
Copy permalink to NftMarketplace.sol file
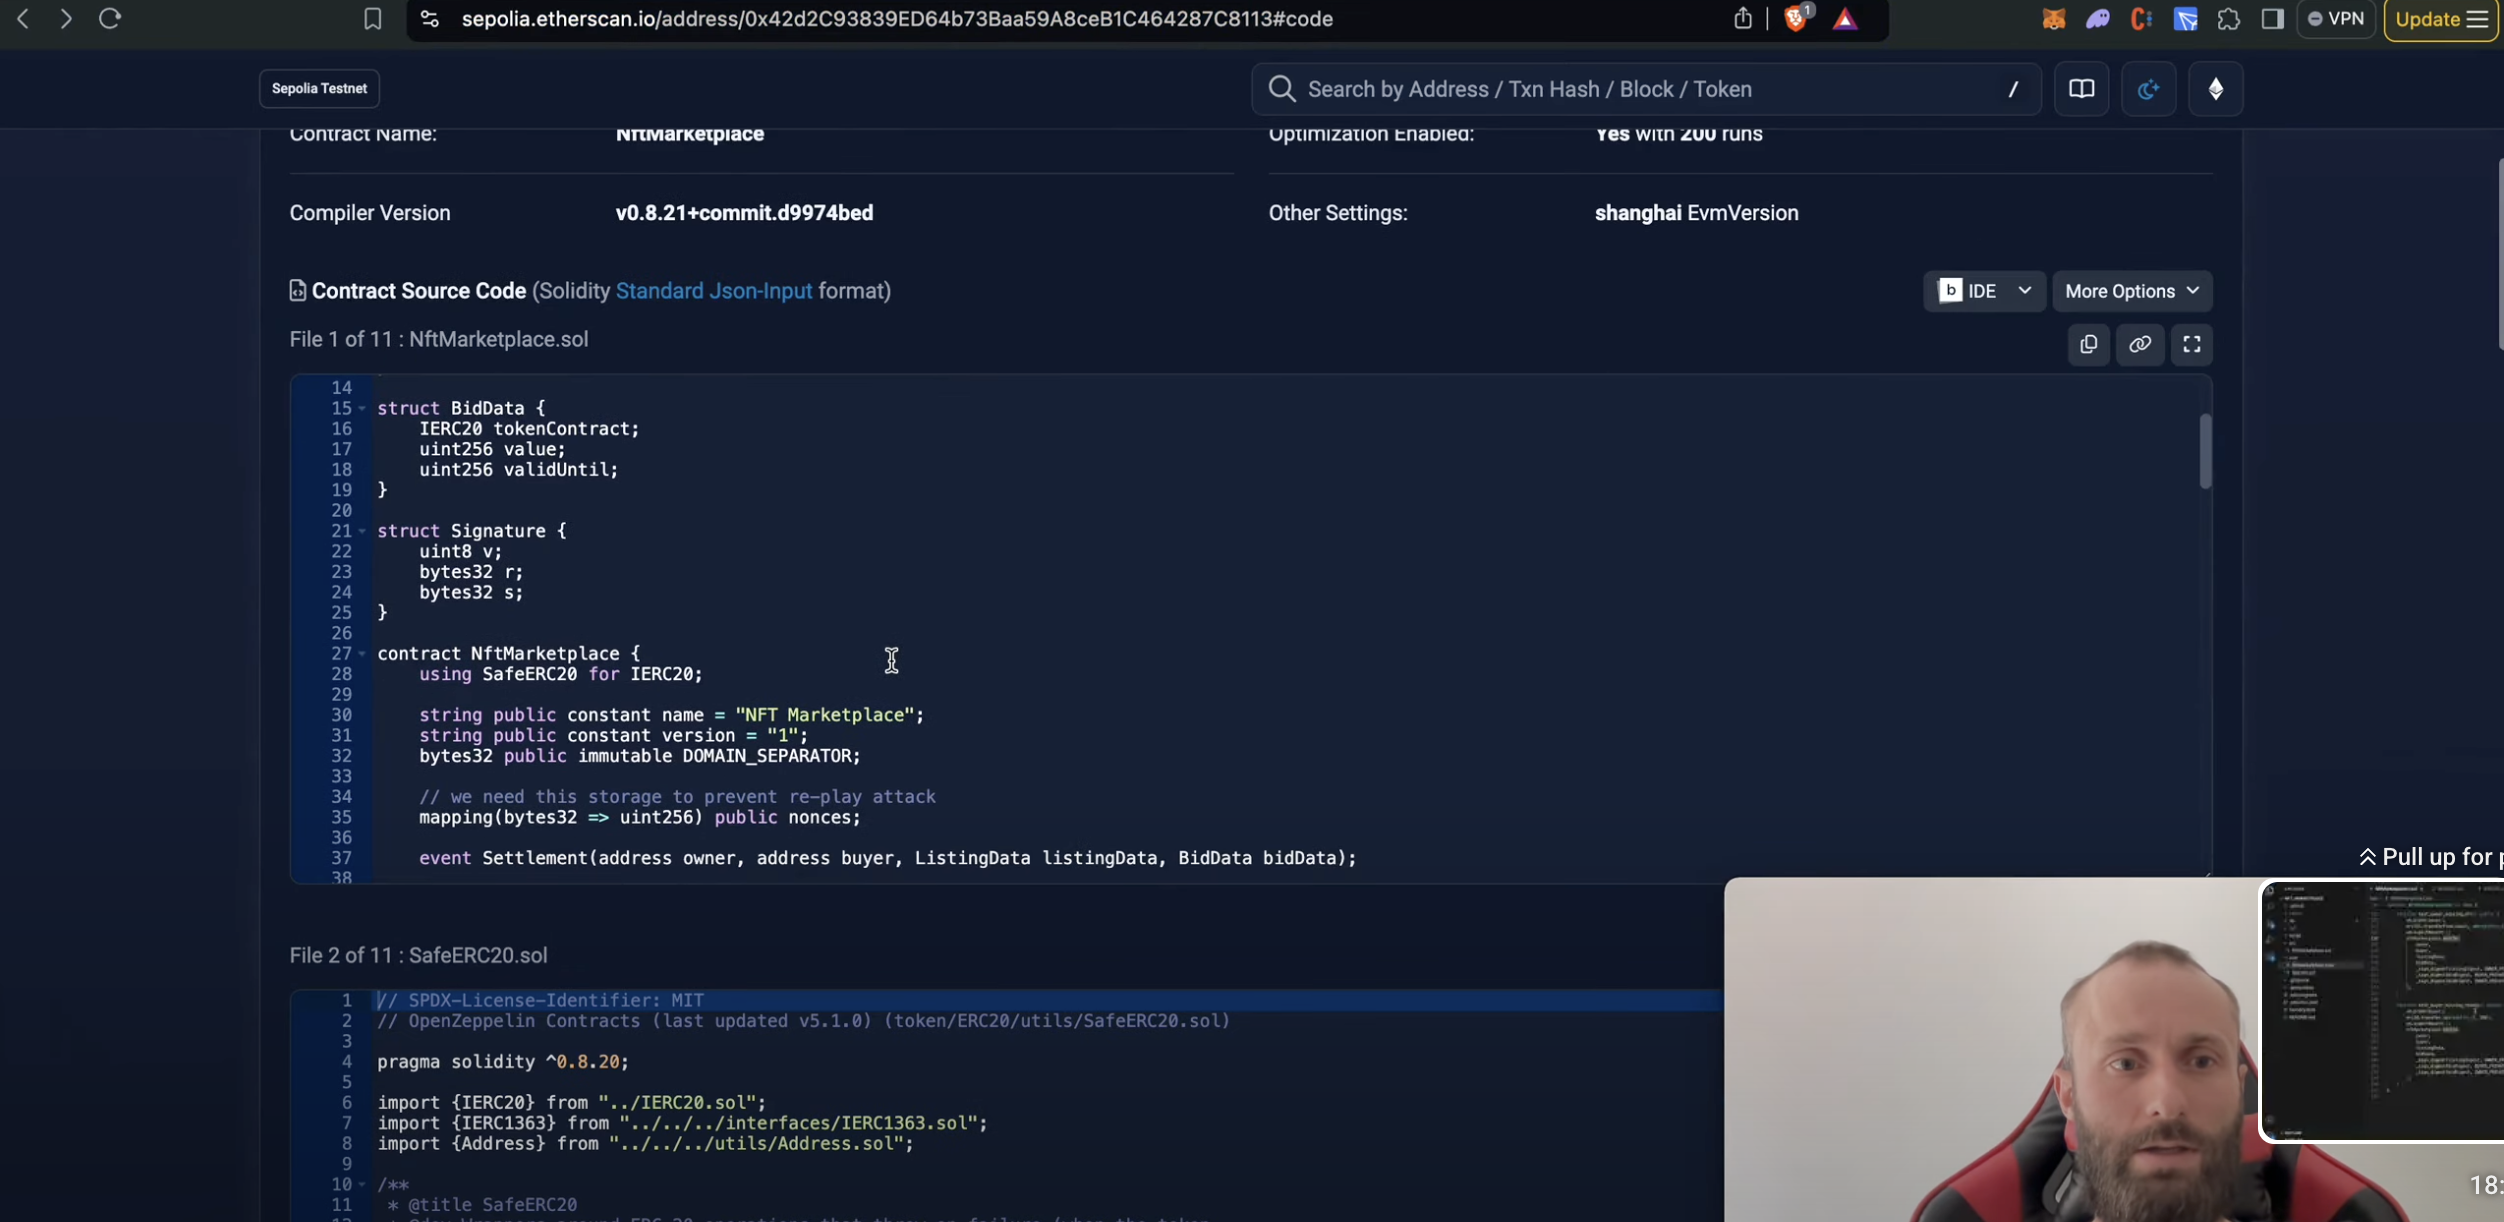(2140, 344)
